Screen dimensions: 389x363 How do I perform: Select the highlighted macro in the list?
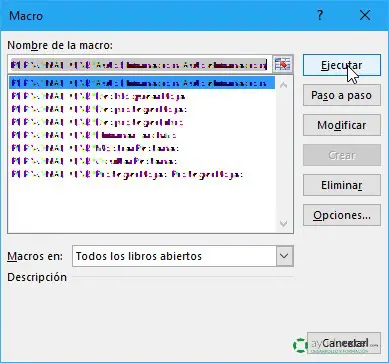[x=142, y=83]
